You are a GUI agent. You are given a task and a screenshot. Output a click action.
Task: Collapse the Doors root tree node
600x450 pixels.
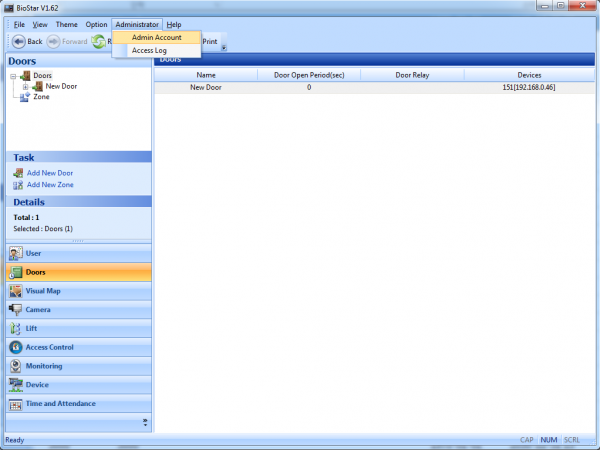13,76
